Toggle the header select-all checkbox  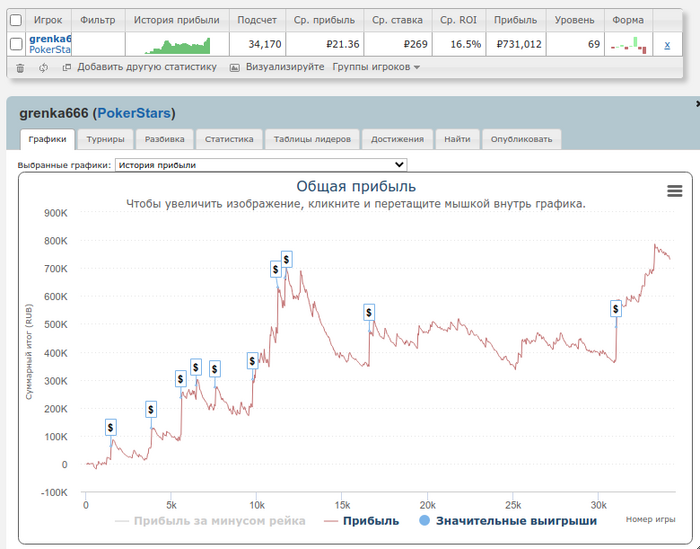point(16,20)
